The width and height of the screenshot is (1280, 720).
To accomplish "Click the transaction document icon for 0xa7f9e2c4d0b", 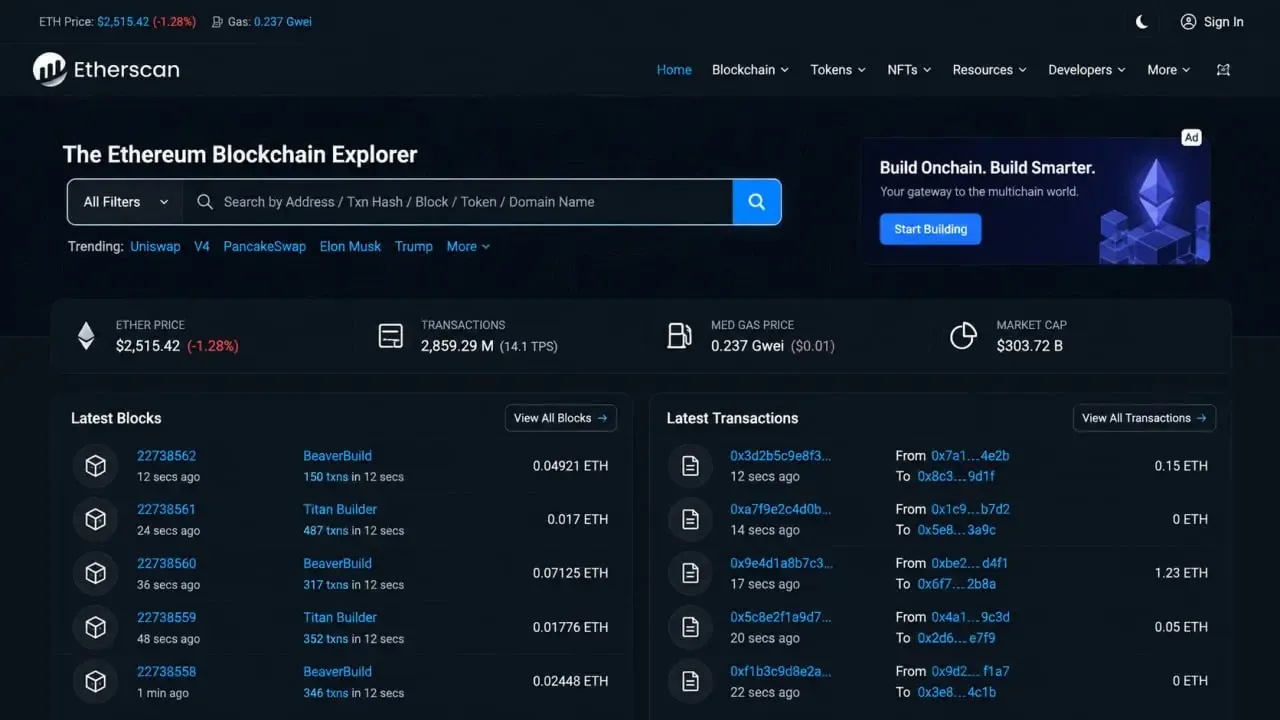I will [x=690, y=520].
